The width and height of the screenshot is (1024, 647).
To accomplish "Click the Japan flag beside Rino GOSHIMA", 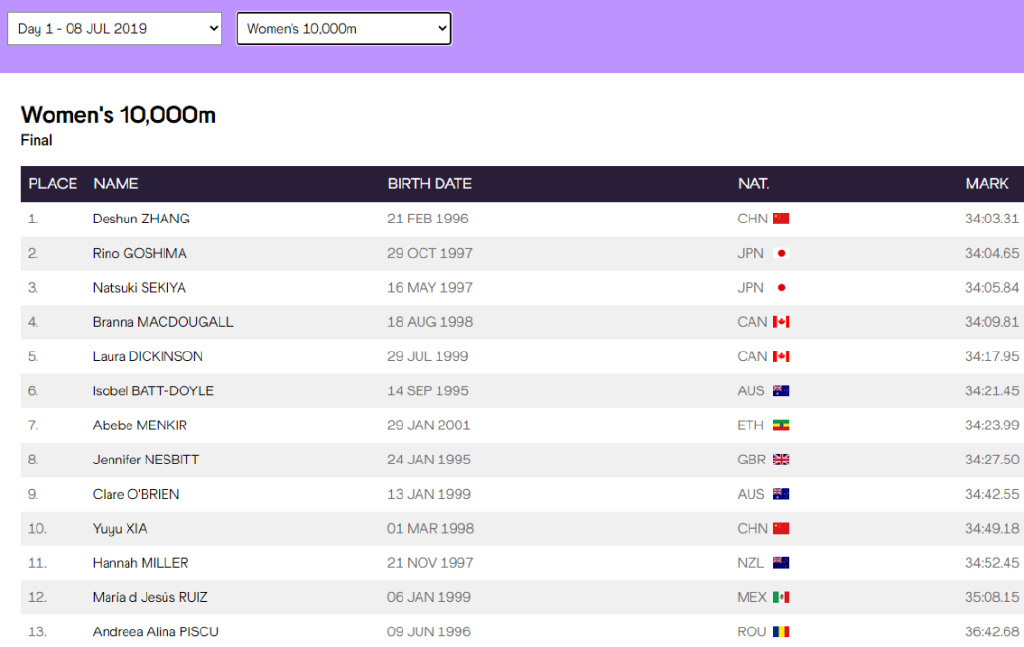I will tap(781, 254).
